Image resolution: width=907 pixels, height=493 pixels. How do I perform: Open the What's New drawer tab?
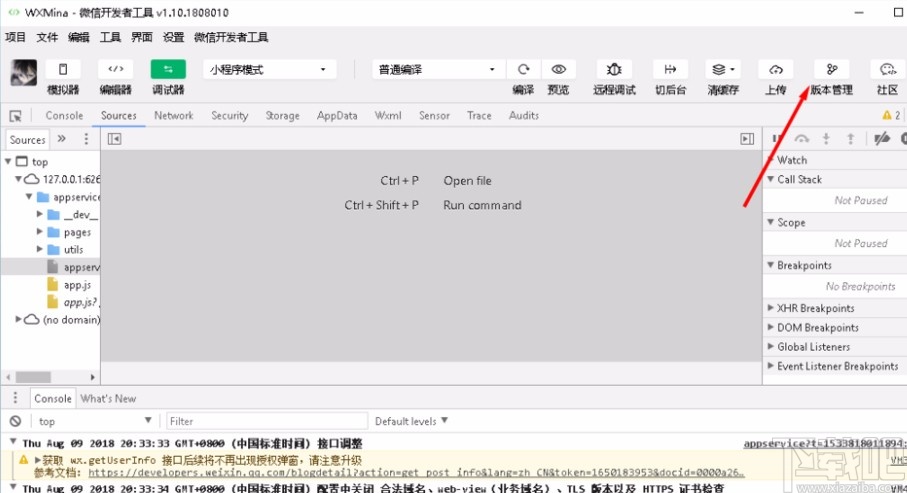[108, 399]
